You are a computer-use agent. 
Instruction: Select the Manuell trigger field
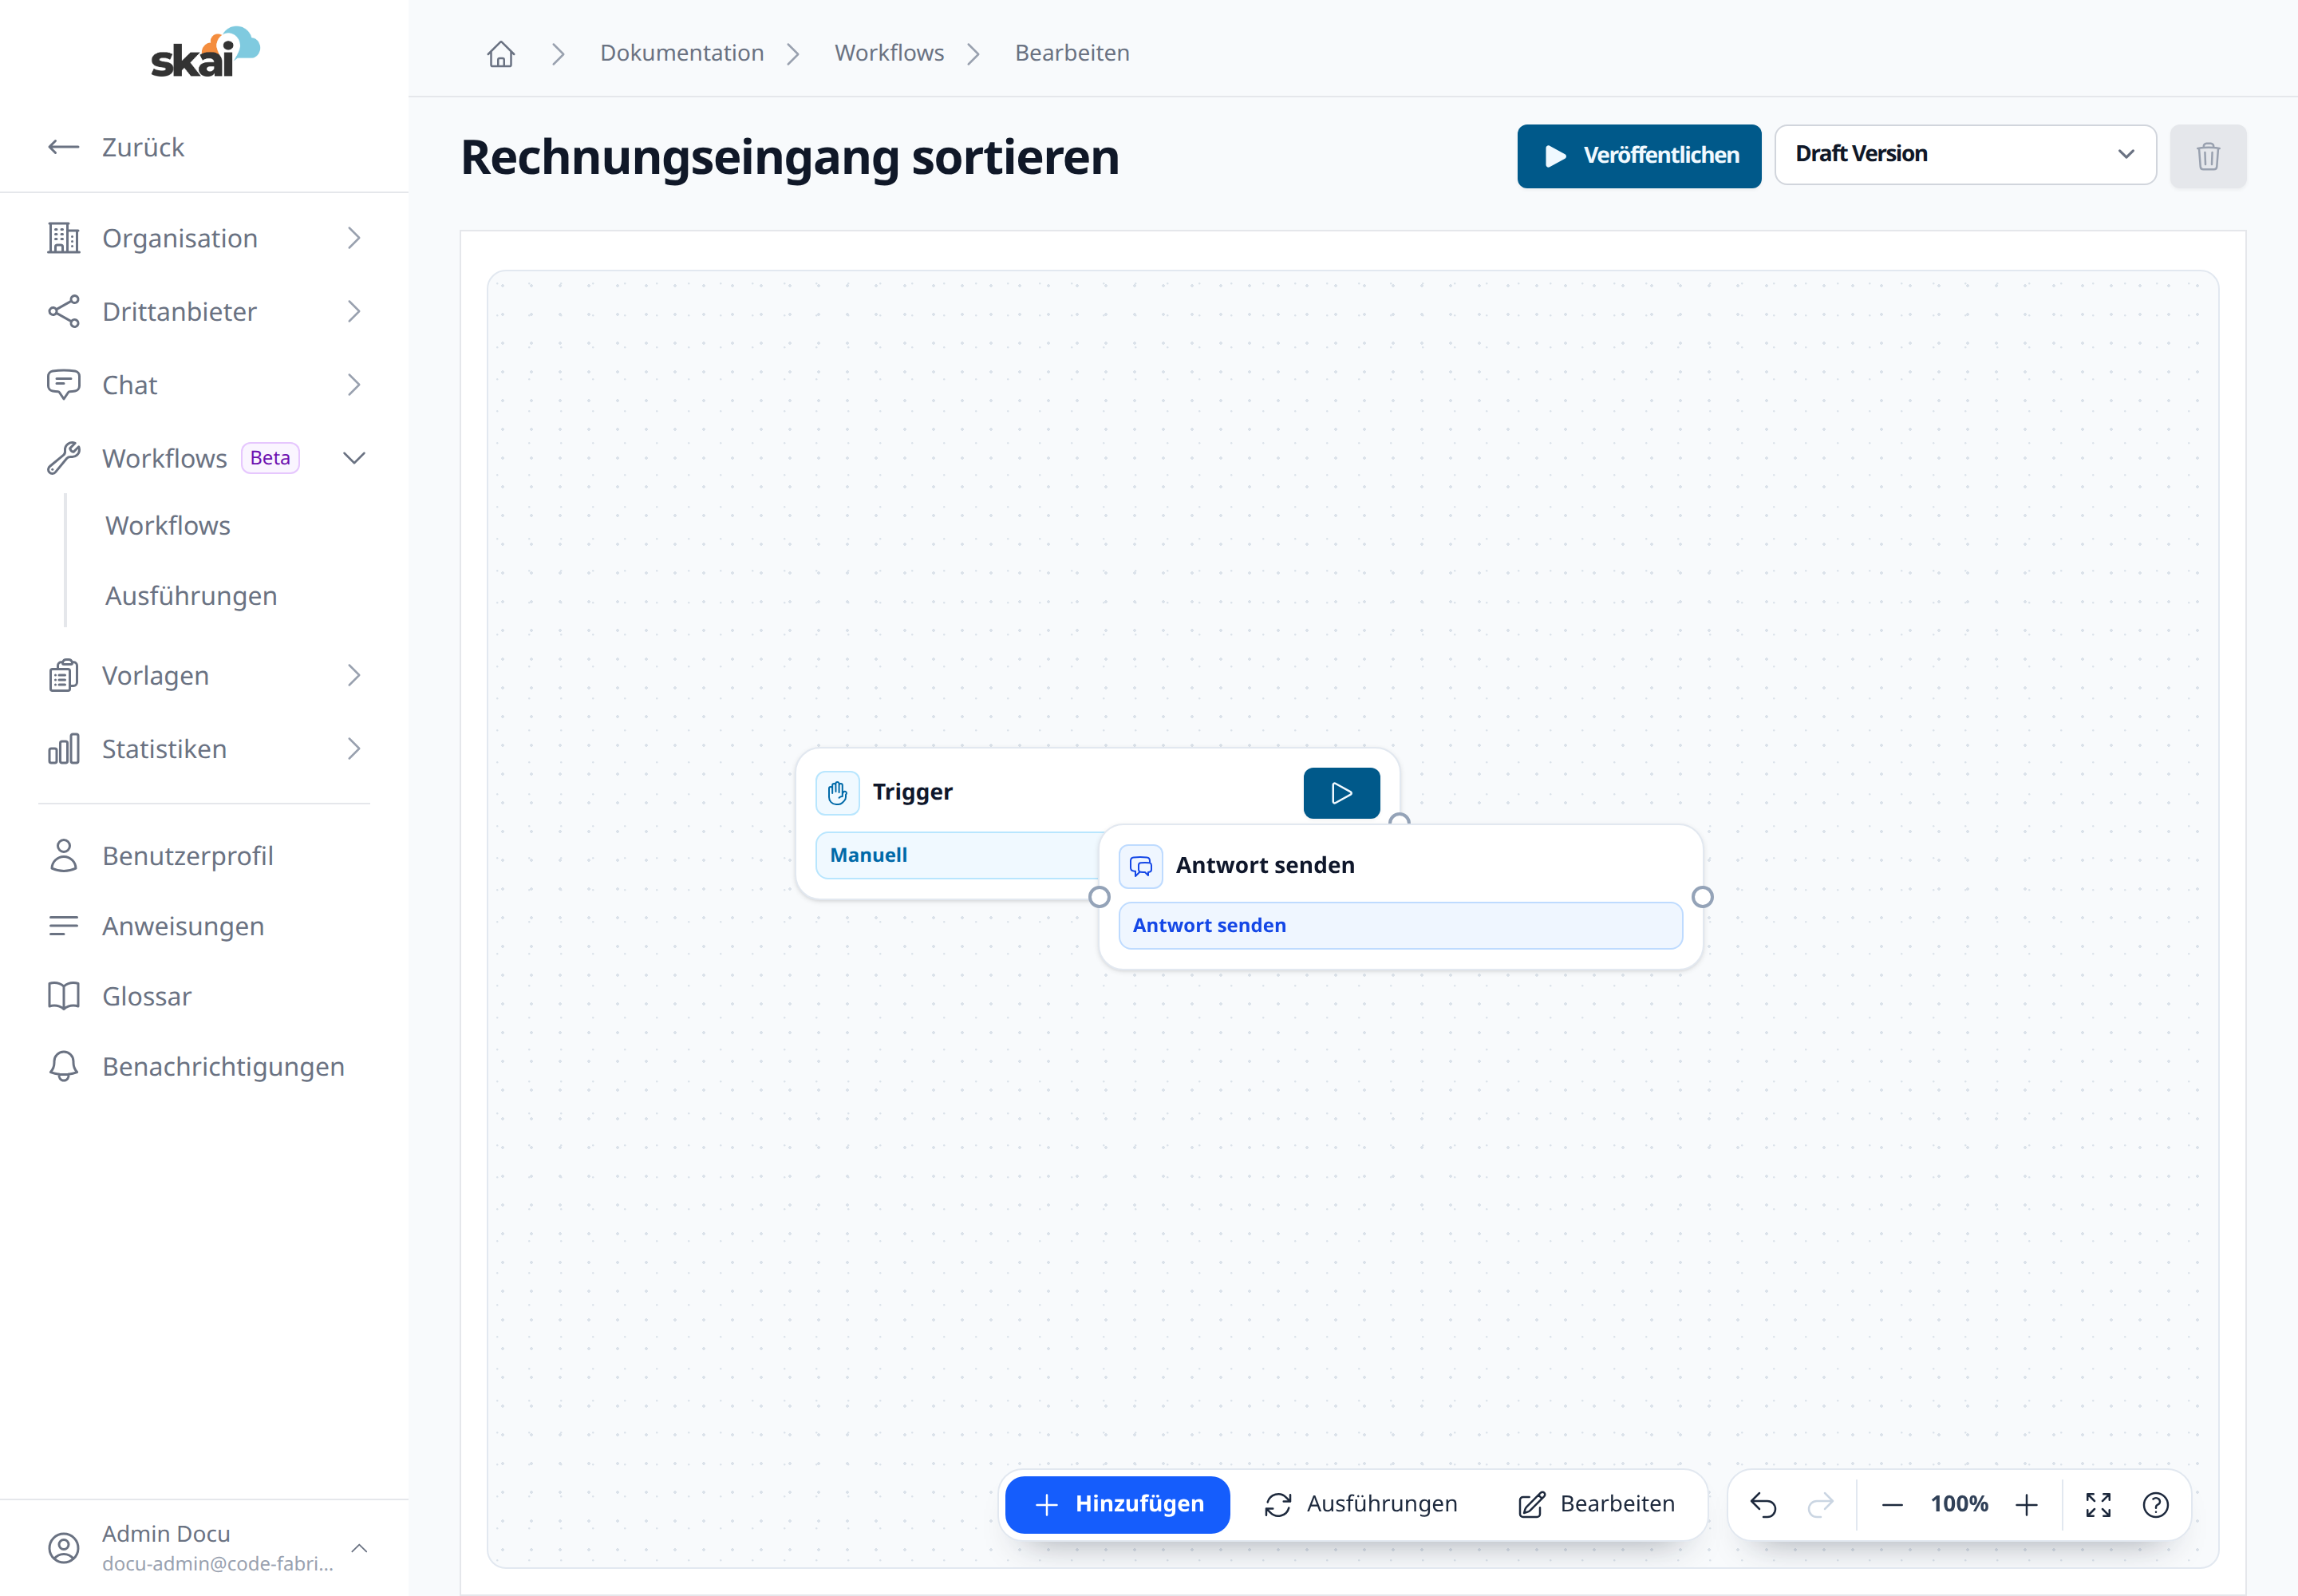pos(958,855)
